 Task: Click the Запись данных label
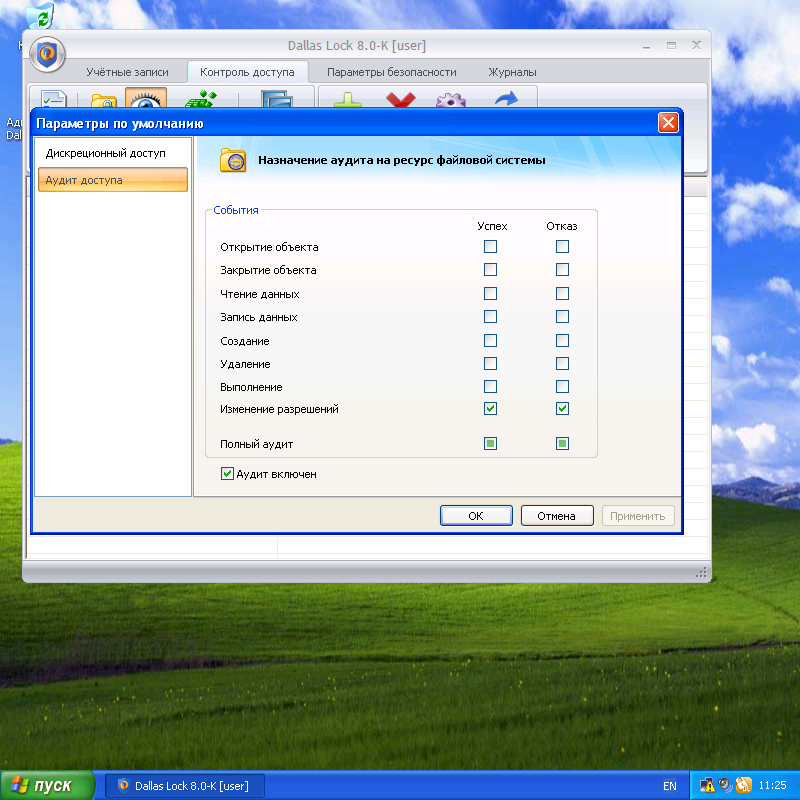point(259,317)
